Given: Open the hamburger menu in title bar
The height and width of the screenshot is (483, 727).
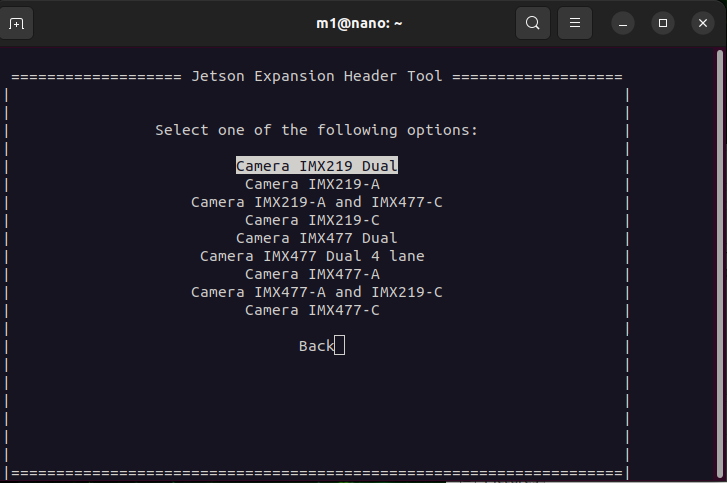Looking at the screenshot, I should tap(574, 22).
